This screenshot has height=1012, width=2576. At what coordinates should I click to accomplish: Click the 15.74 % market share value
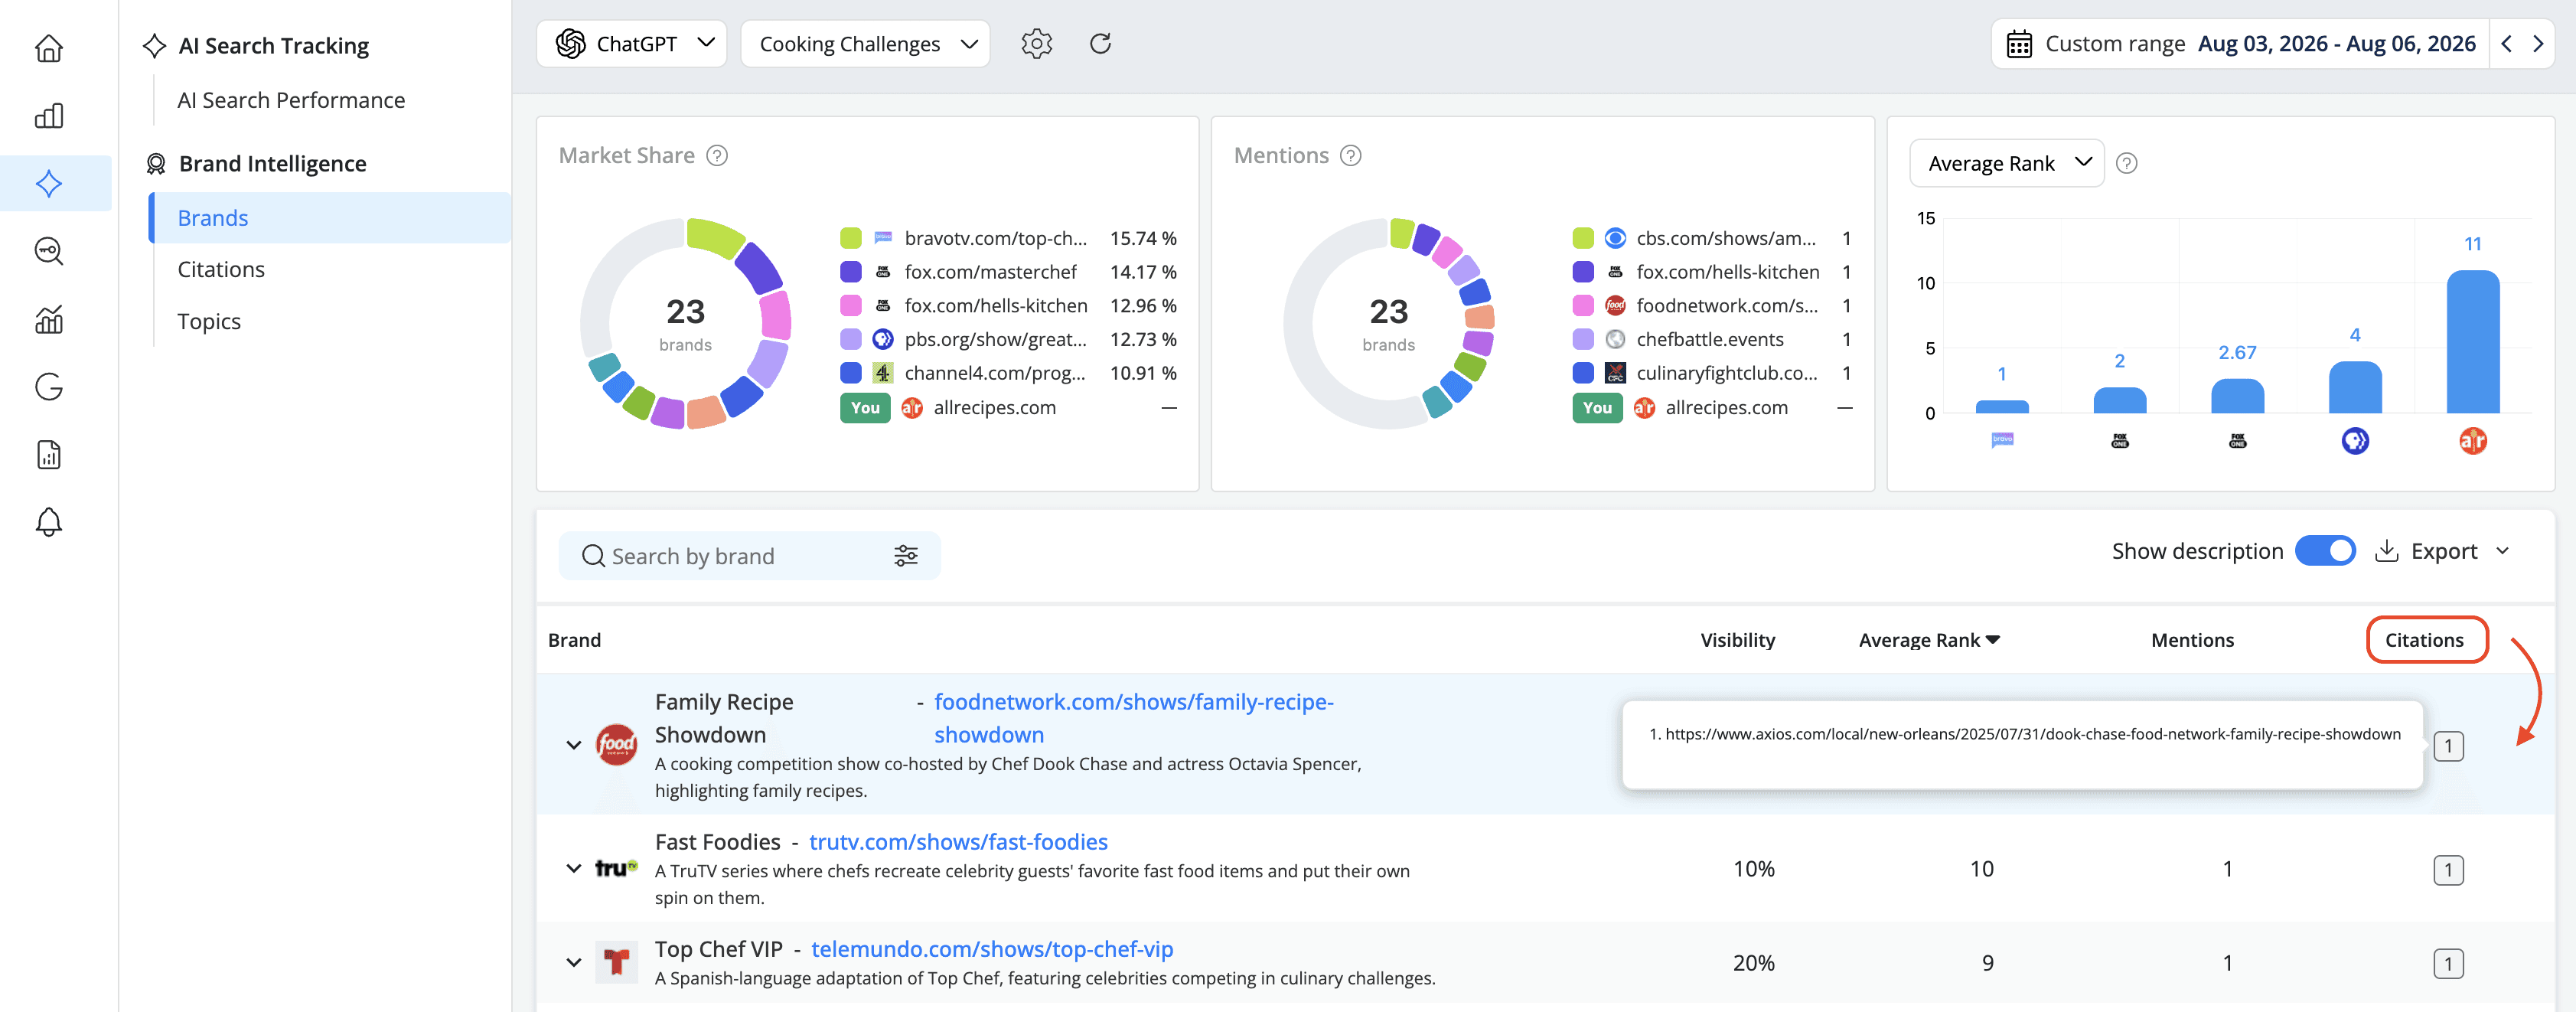coord(1143,238)
